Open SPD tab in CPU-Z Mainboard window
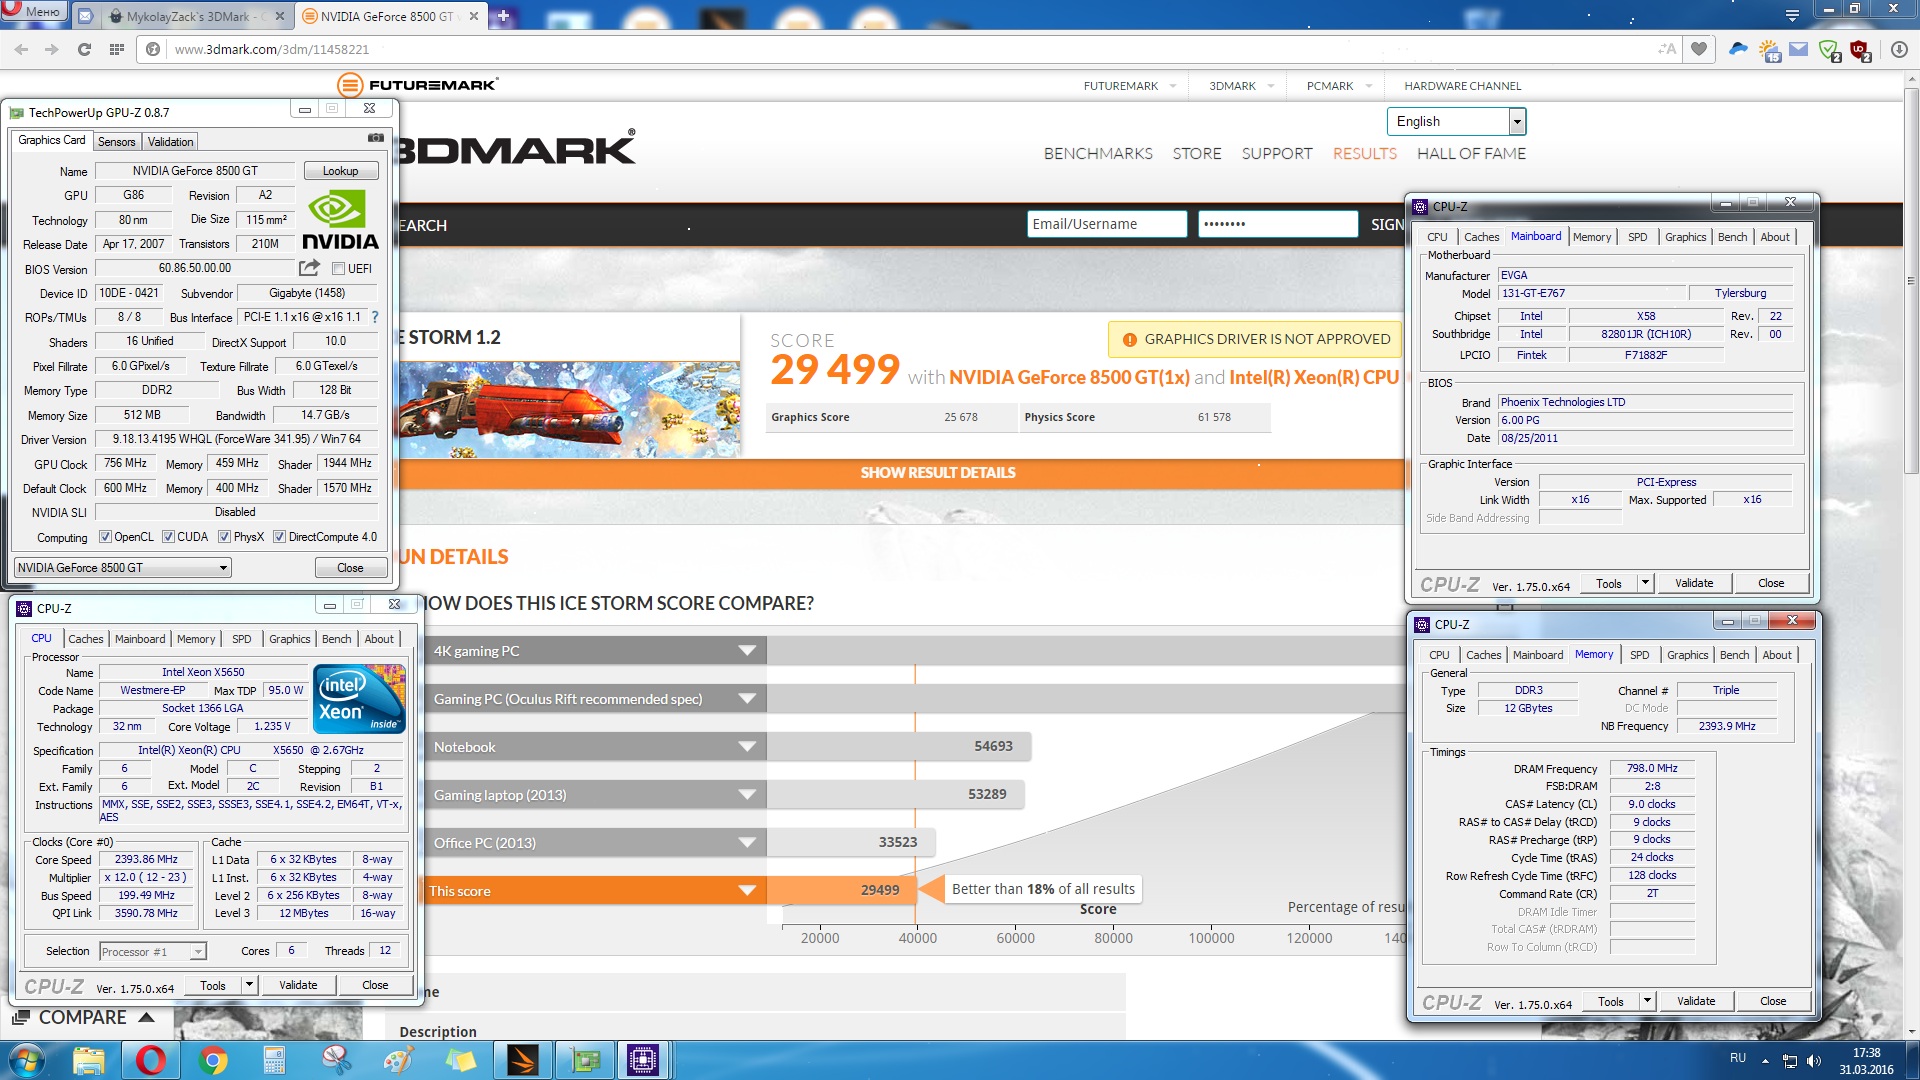The height and width of the screenshot is (1080, 1920). tap(1637, 237)
